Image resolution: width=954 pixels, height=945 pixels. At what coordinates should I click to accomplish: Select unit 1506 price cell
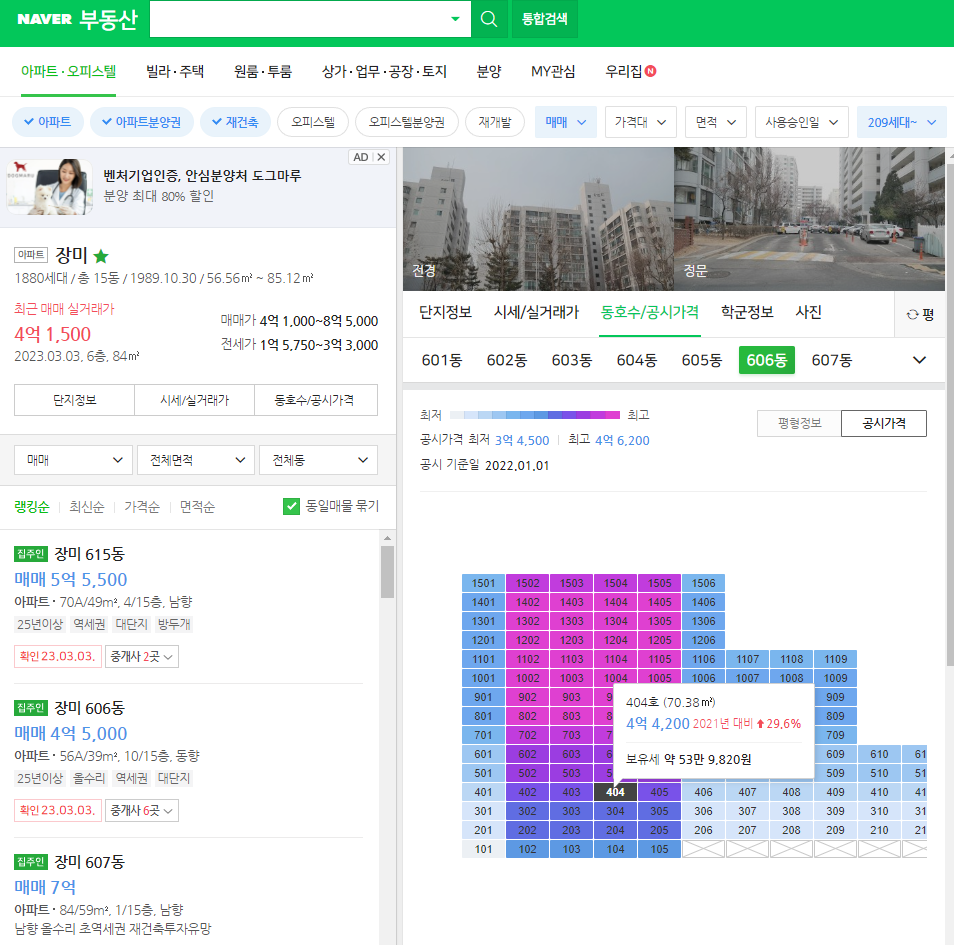pyautogui.click(x=703, y=583)
